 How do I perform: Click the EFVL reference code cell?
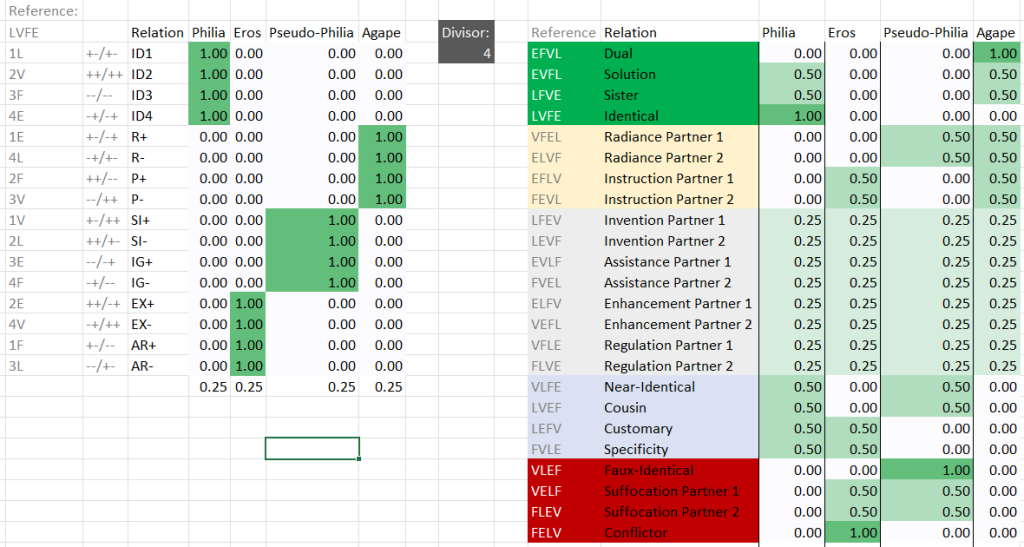pos(564,54)
